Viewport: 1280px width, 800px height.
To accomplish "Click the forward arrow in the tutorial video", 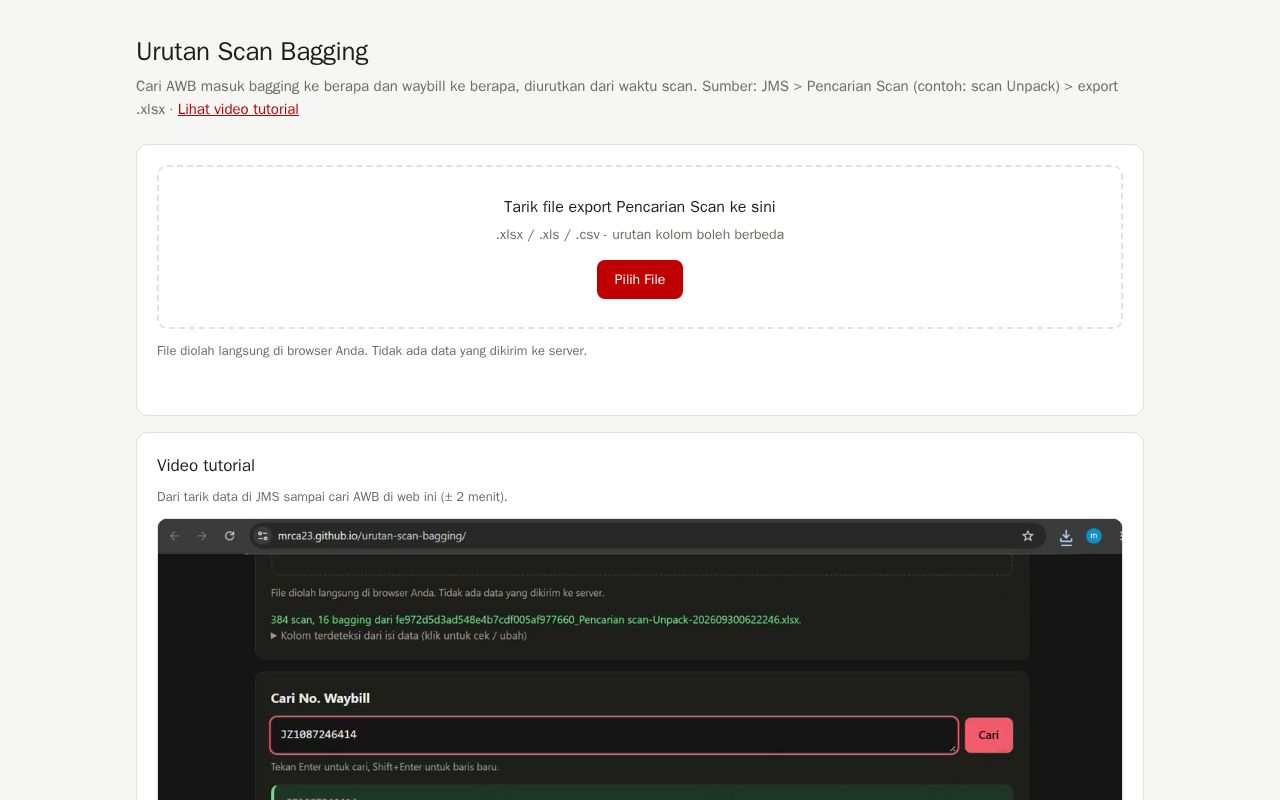I will (202, 536).
